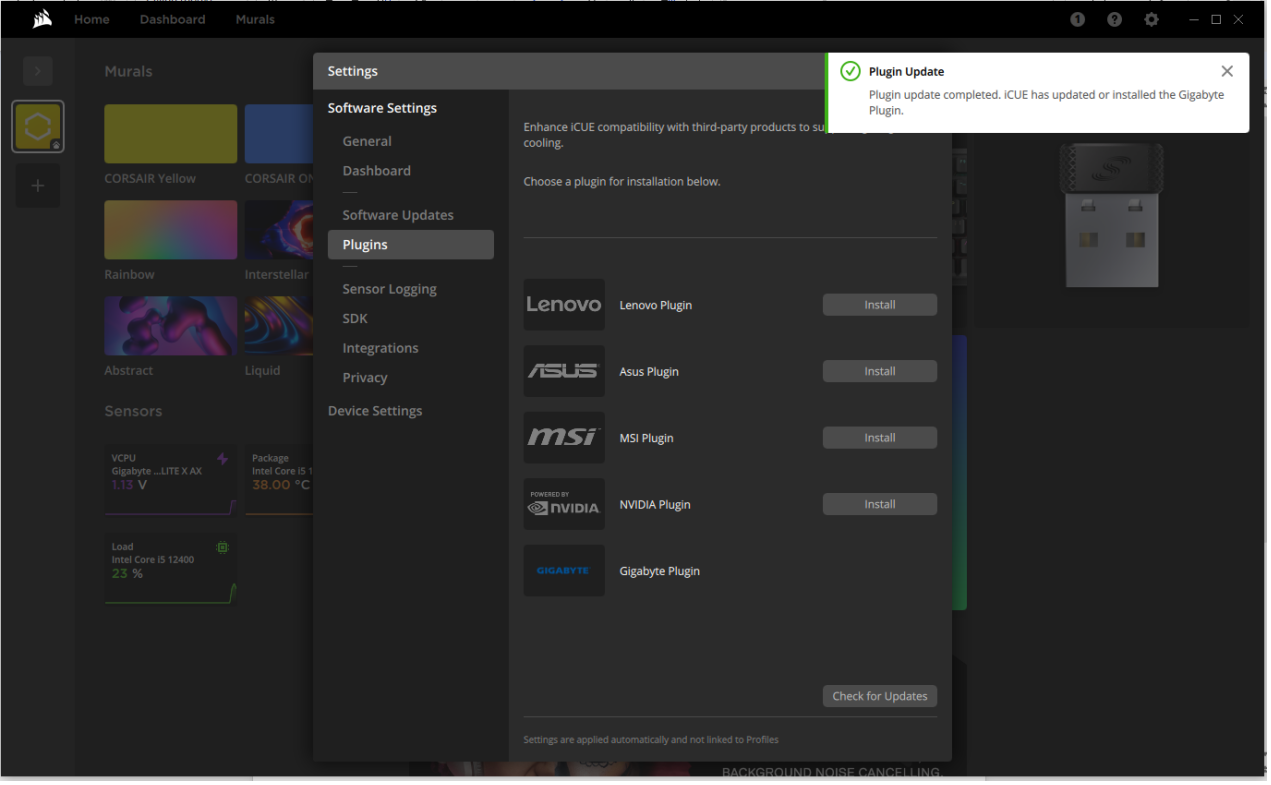
Task: Open the VCPU voltage sensor card
Action: click(171, 481)
